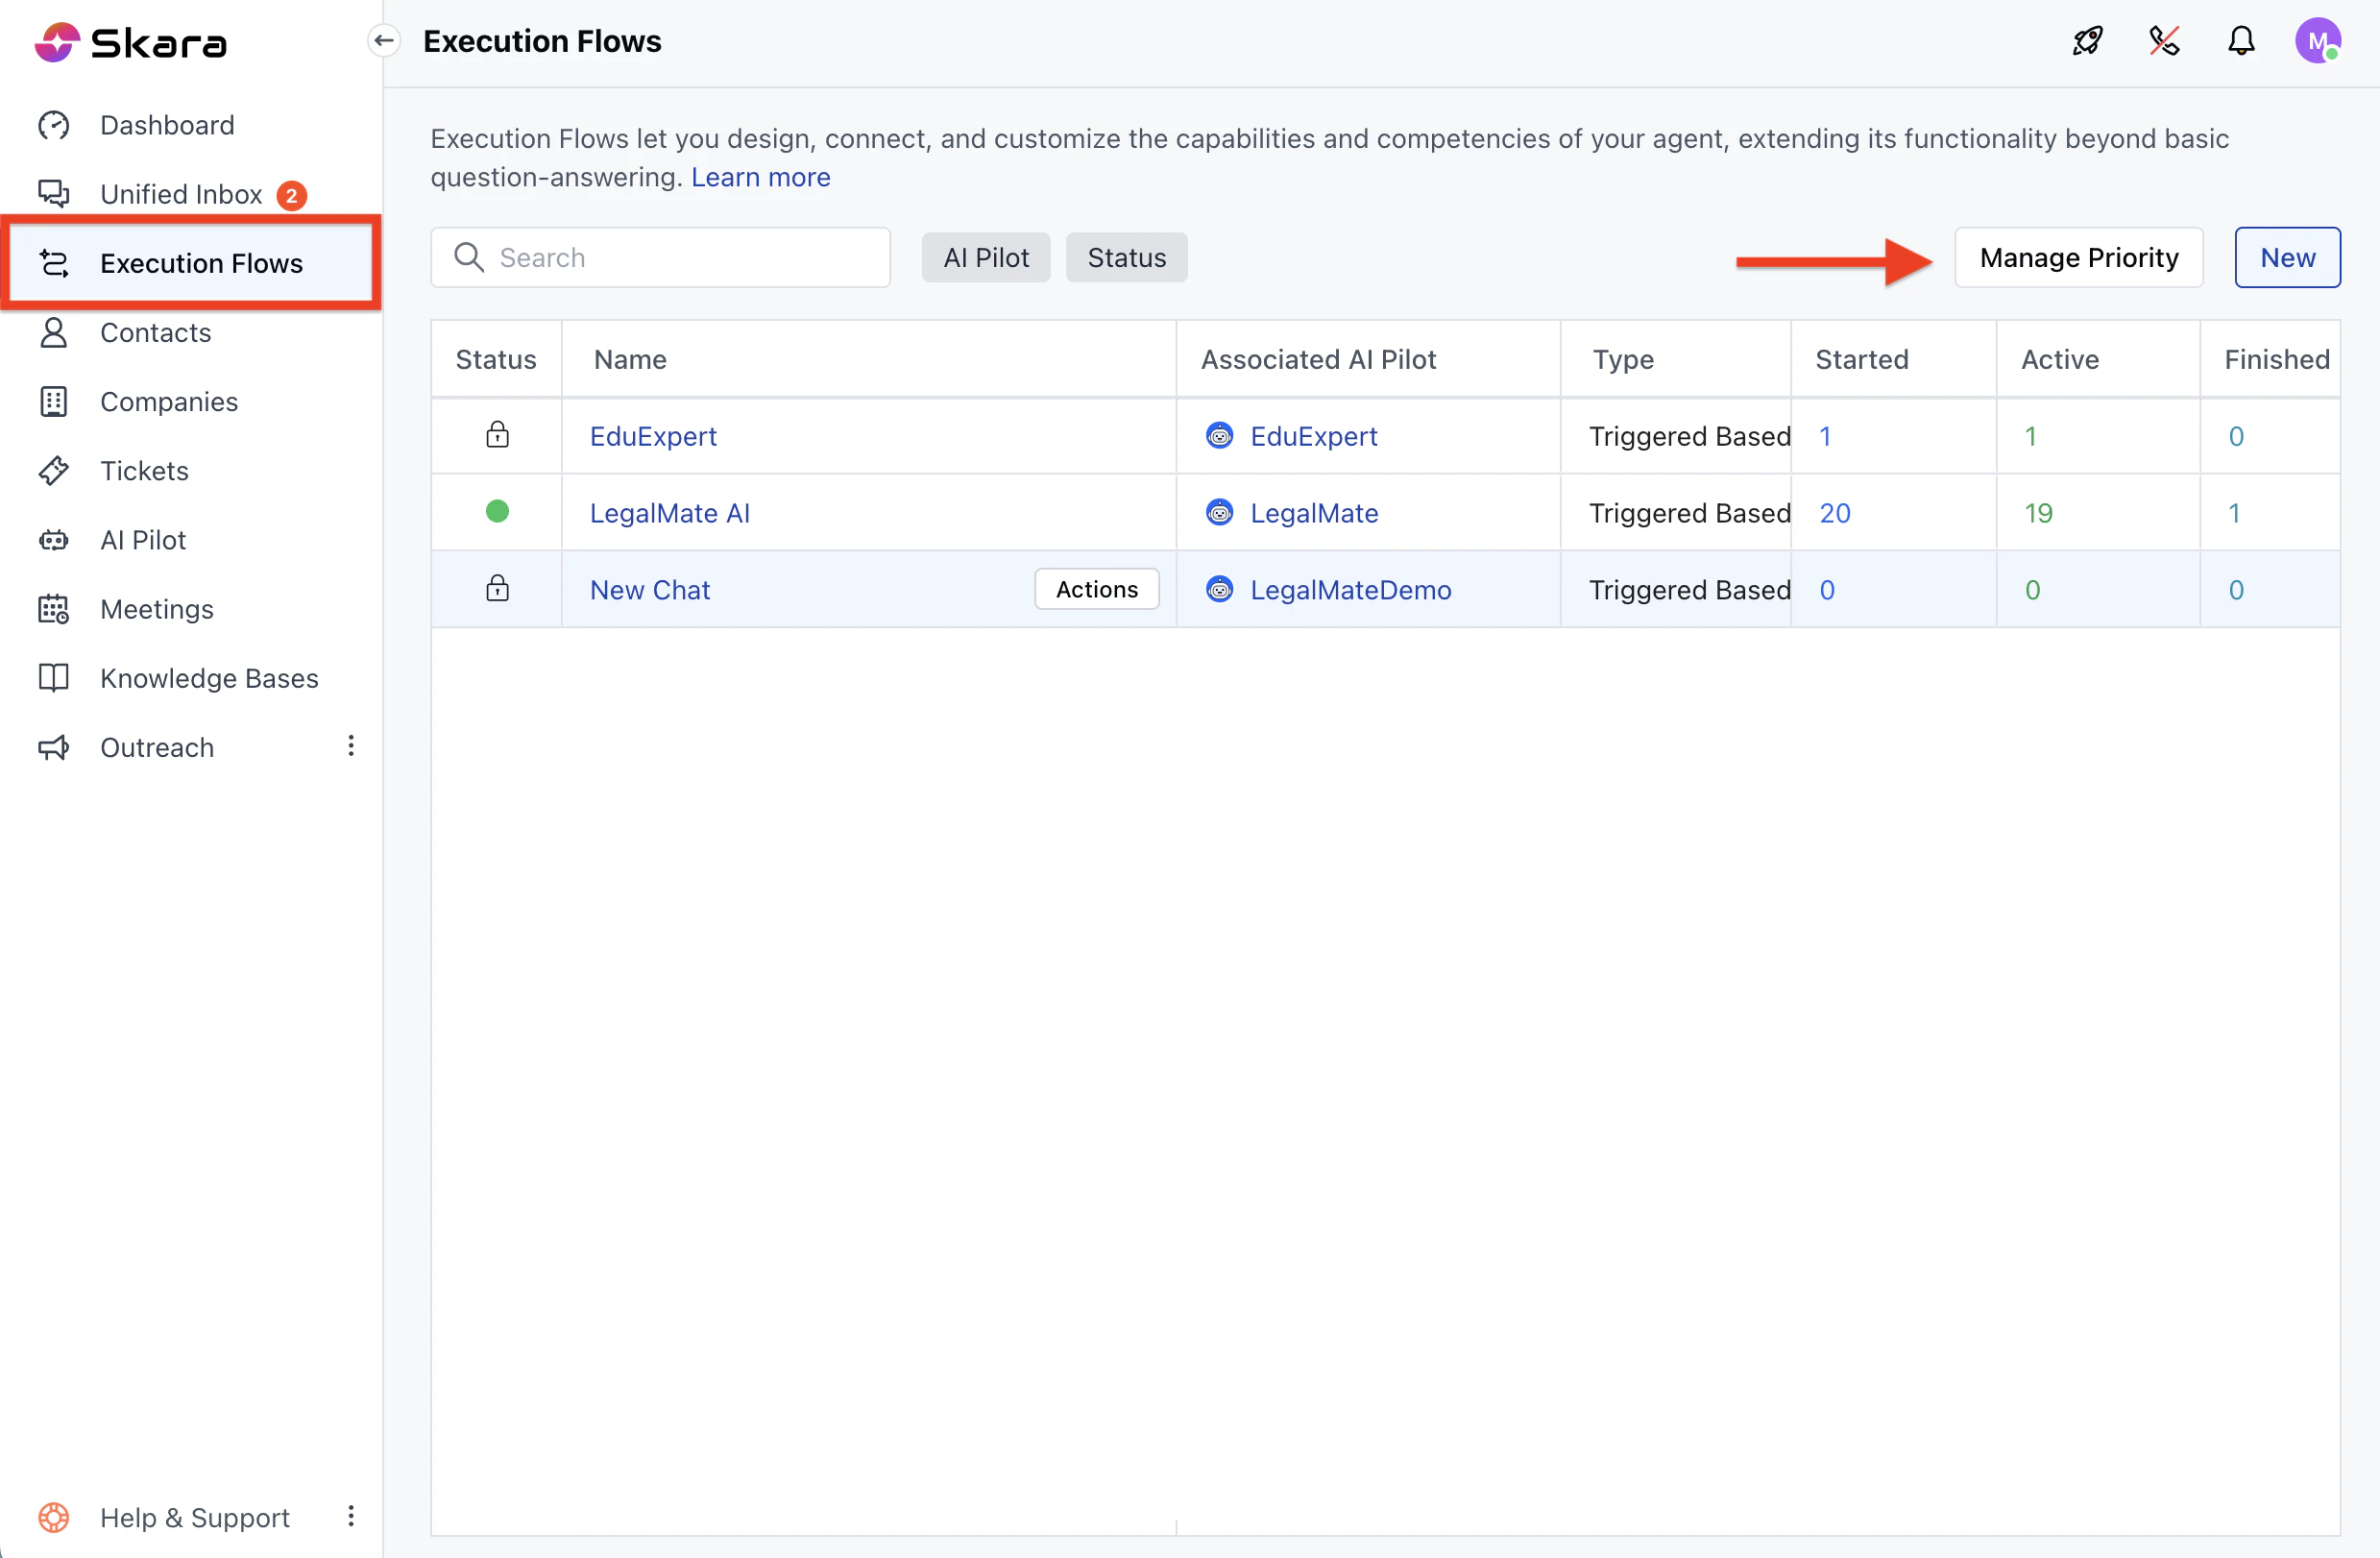This screenshot has height=1558, width=2380.
Task: Click the rocket icon in header
Action: (x=2087, y=41)
